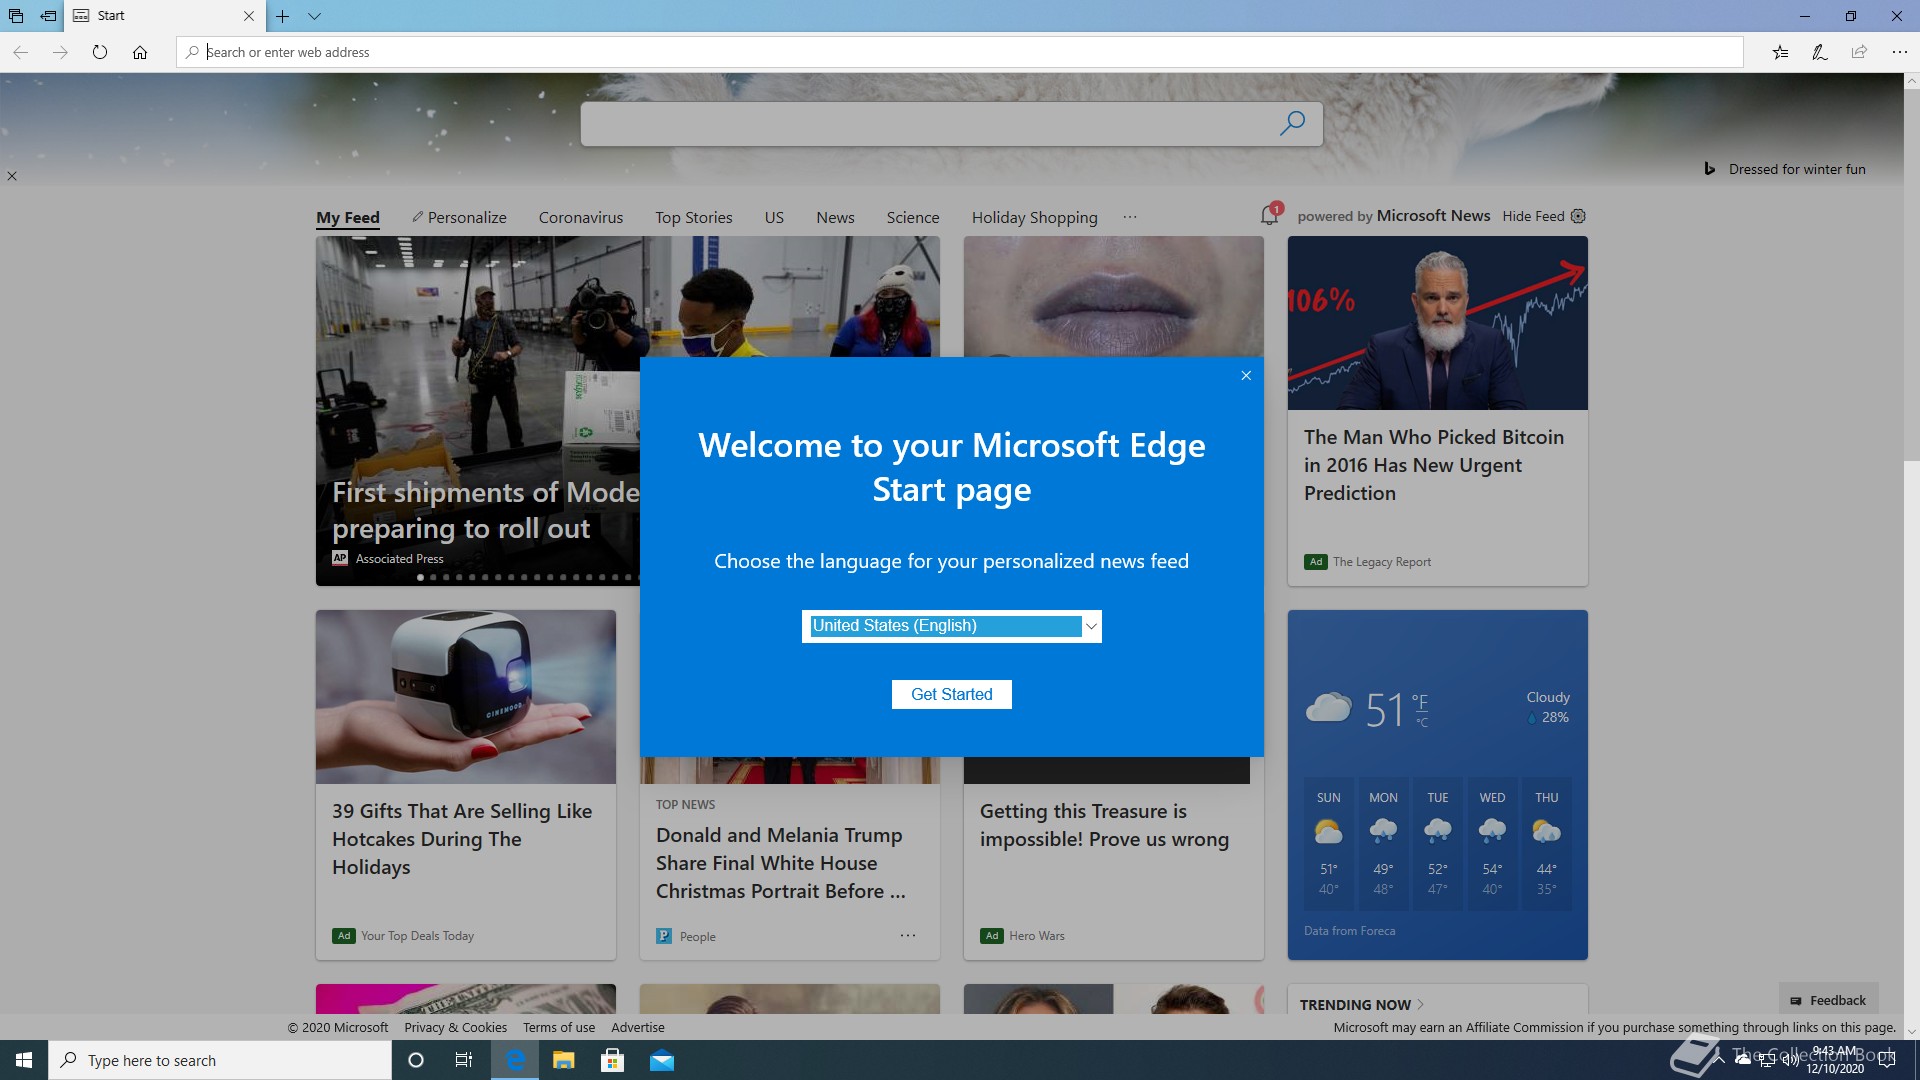Open the Windows Start menu
This screenshot has height=1080, width=1920.
point(24,1060)
